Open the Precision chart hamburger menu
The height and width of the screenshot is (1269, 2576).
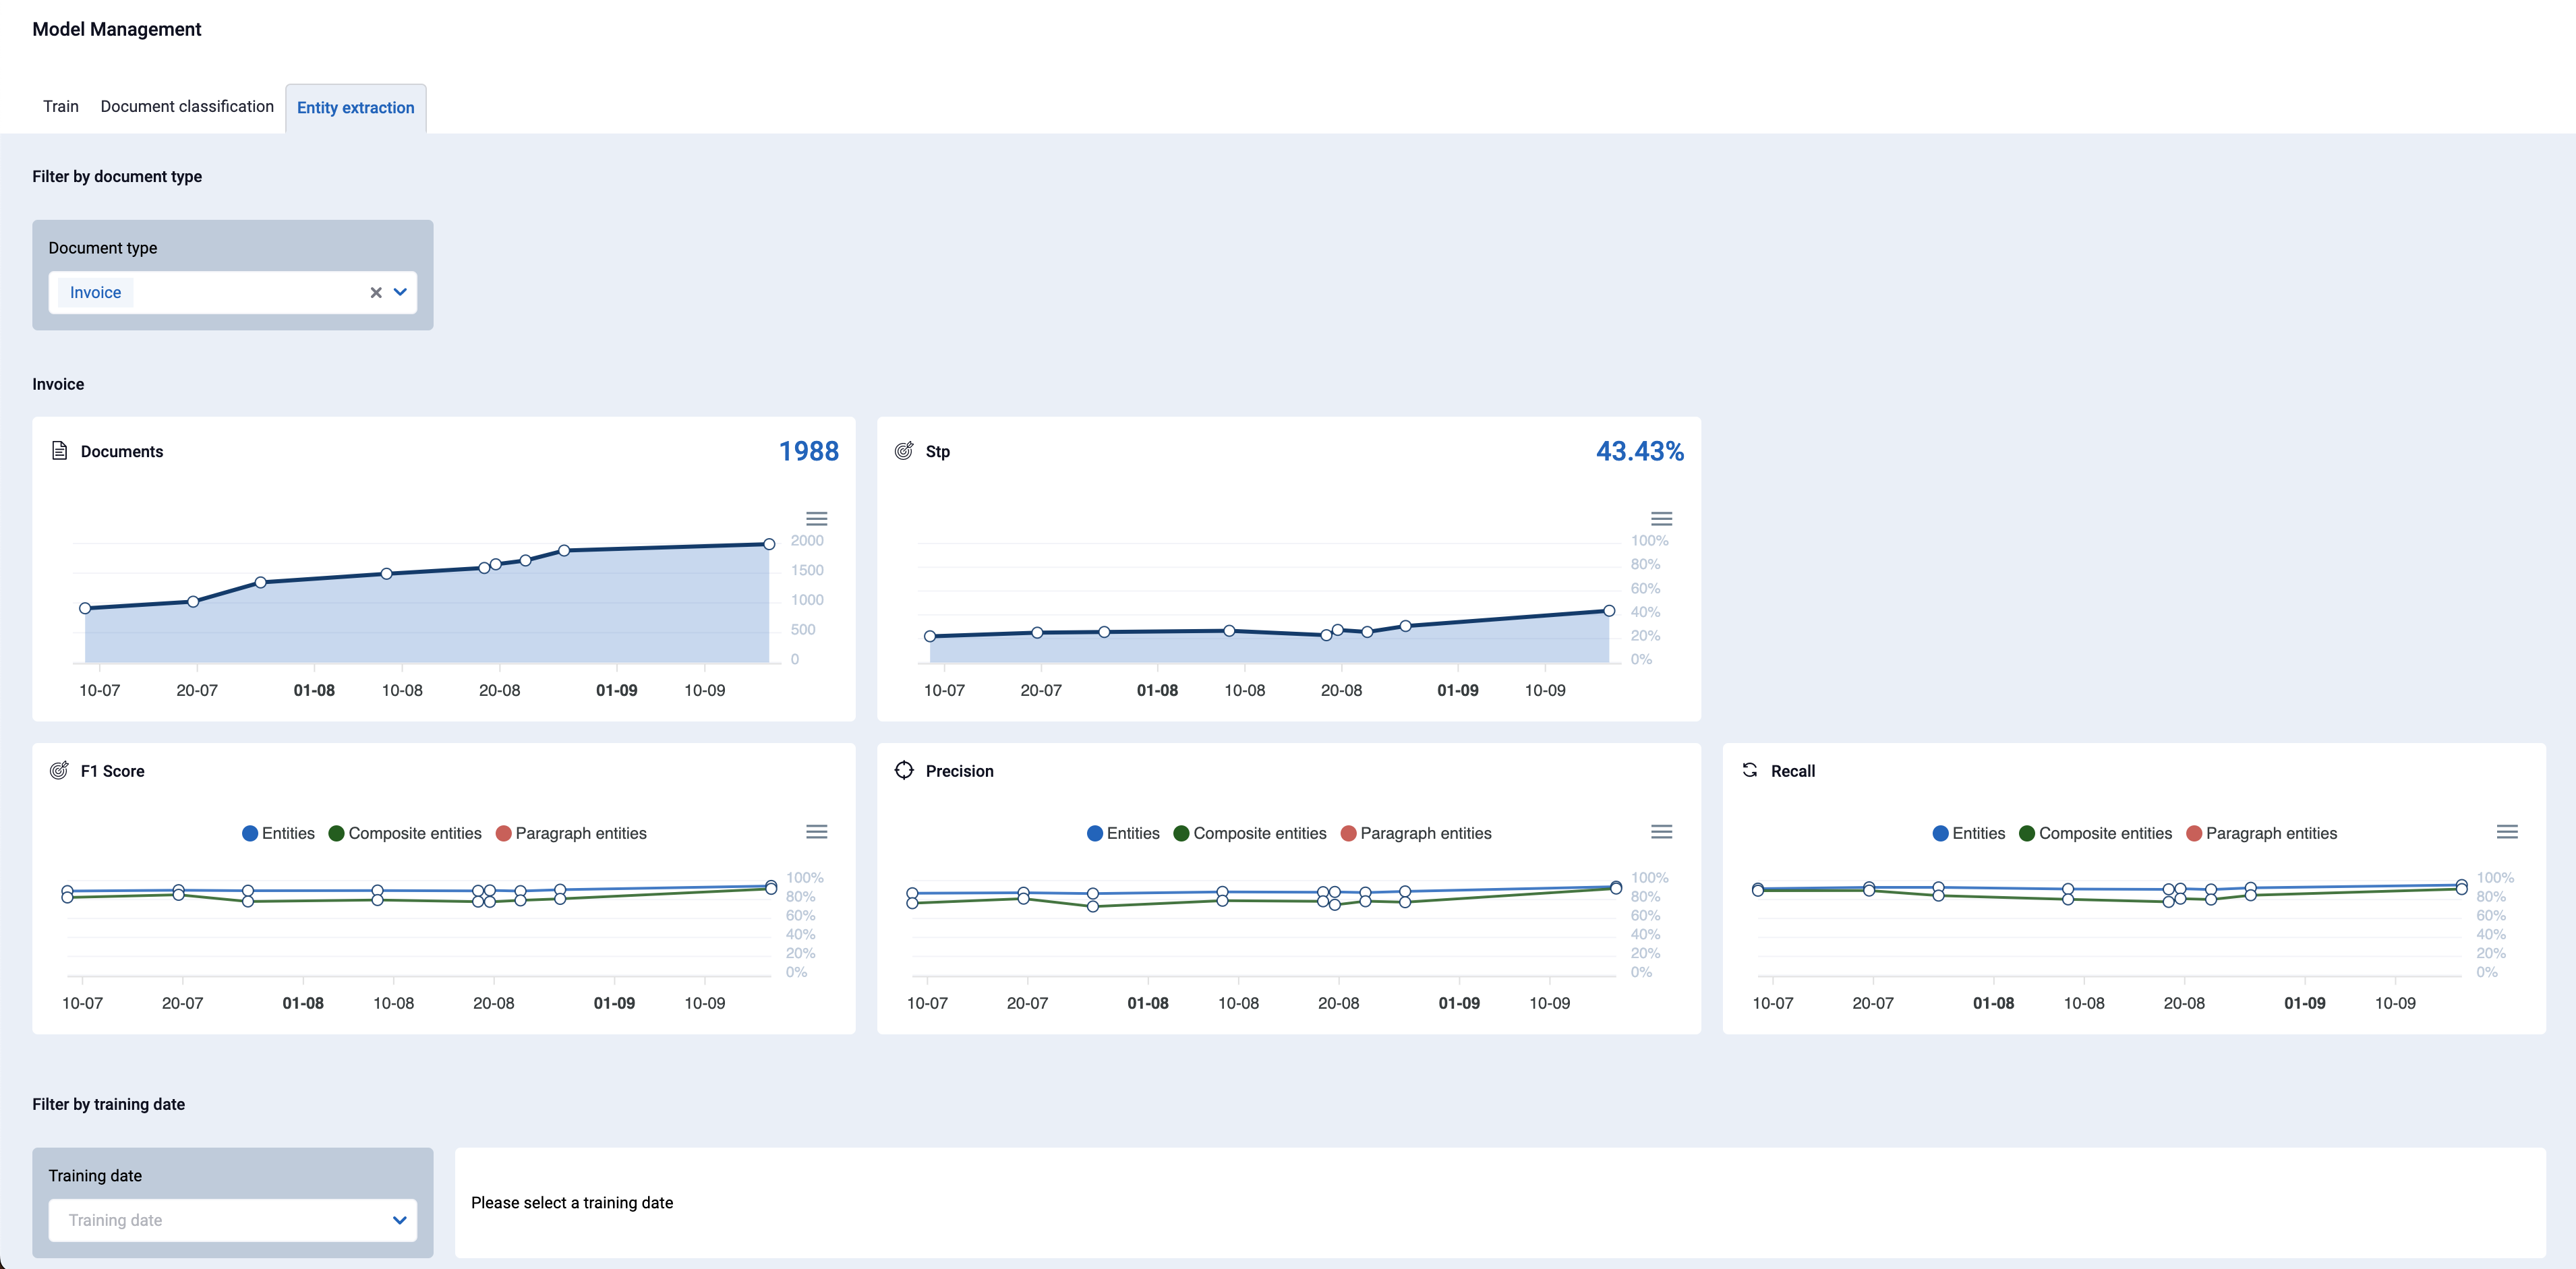[1661, 831]
